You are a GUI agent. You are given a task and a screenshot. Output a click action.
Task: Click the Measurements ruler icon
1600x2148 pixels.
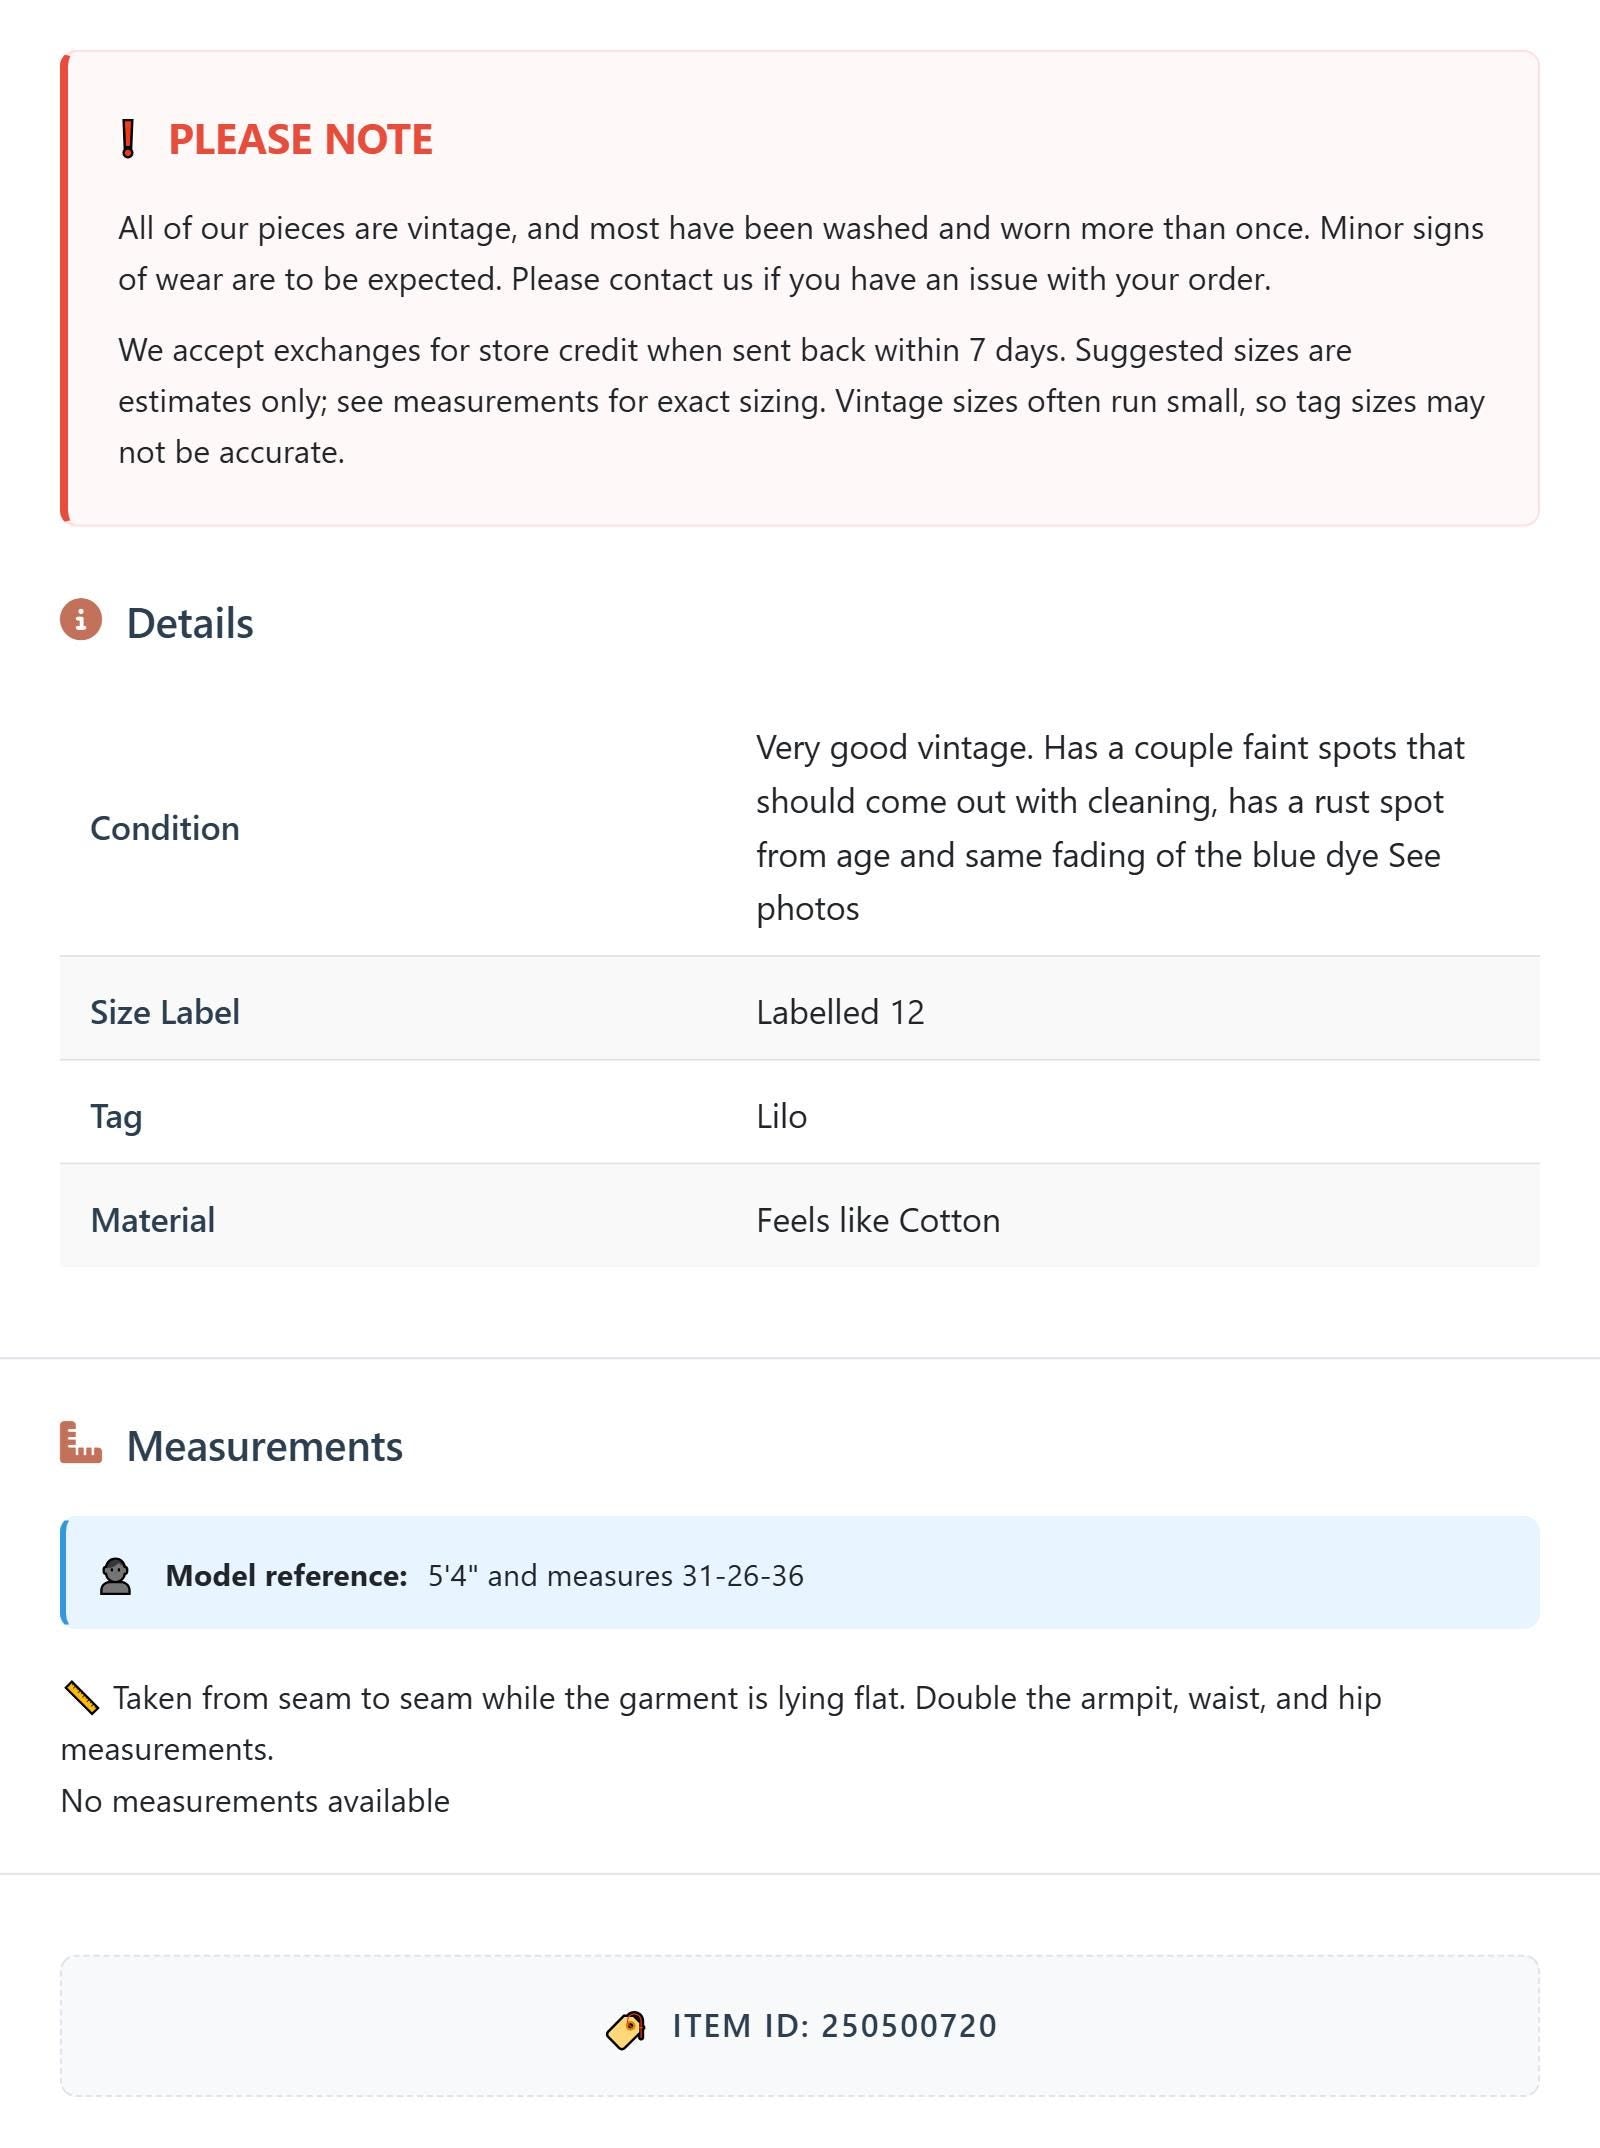(81, 1443)
